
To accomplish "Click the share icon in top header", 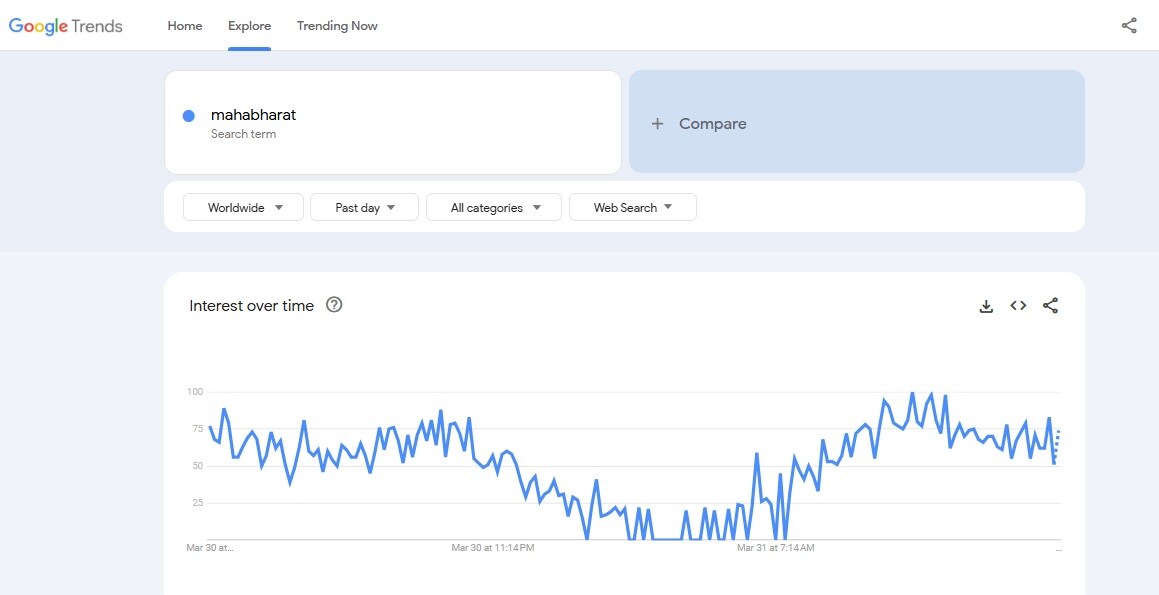I will tap(1129, 26).
